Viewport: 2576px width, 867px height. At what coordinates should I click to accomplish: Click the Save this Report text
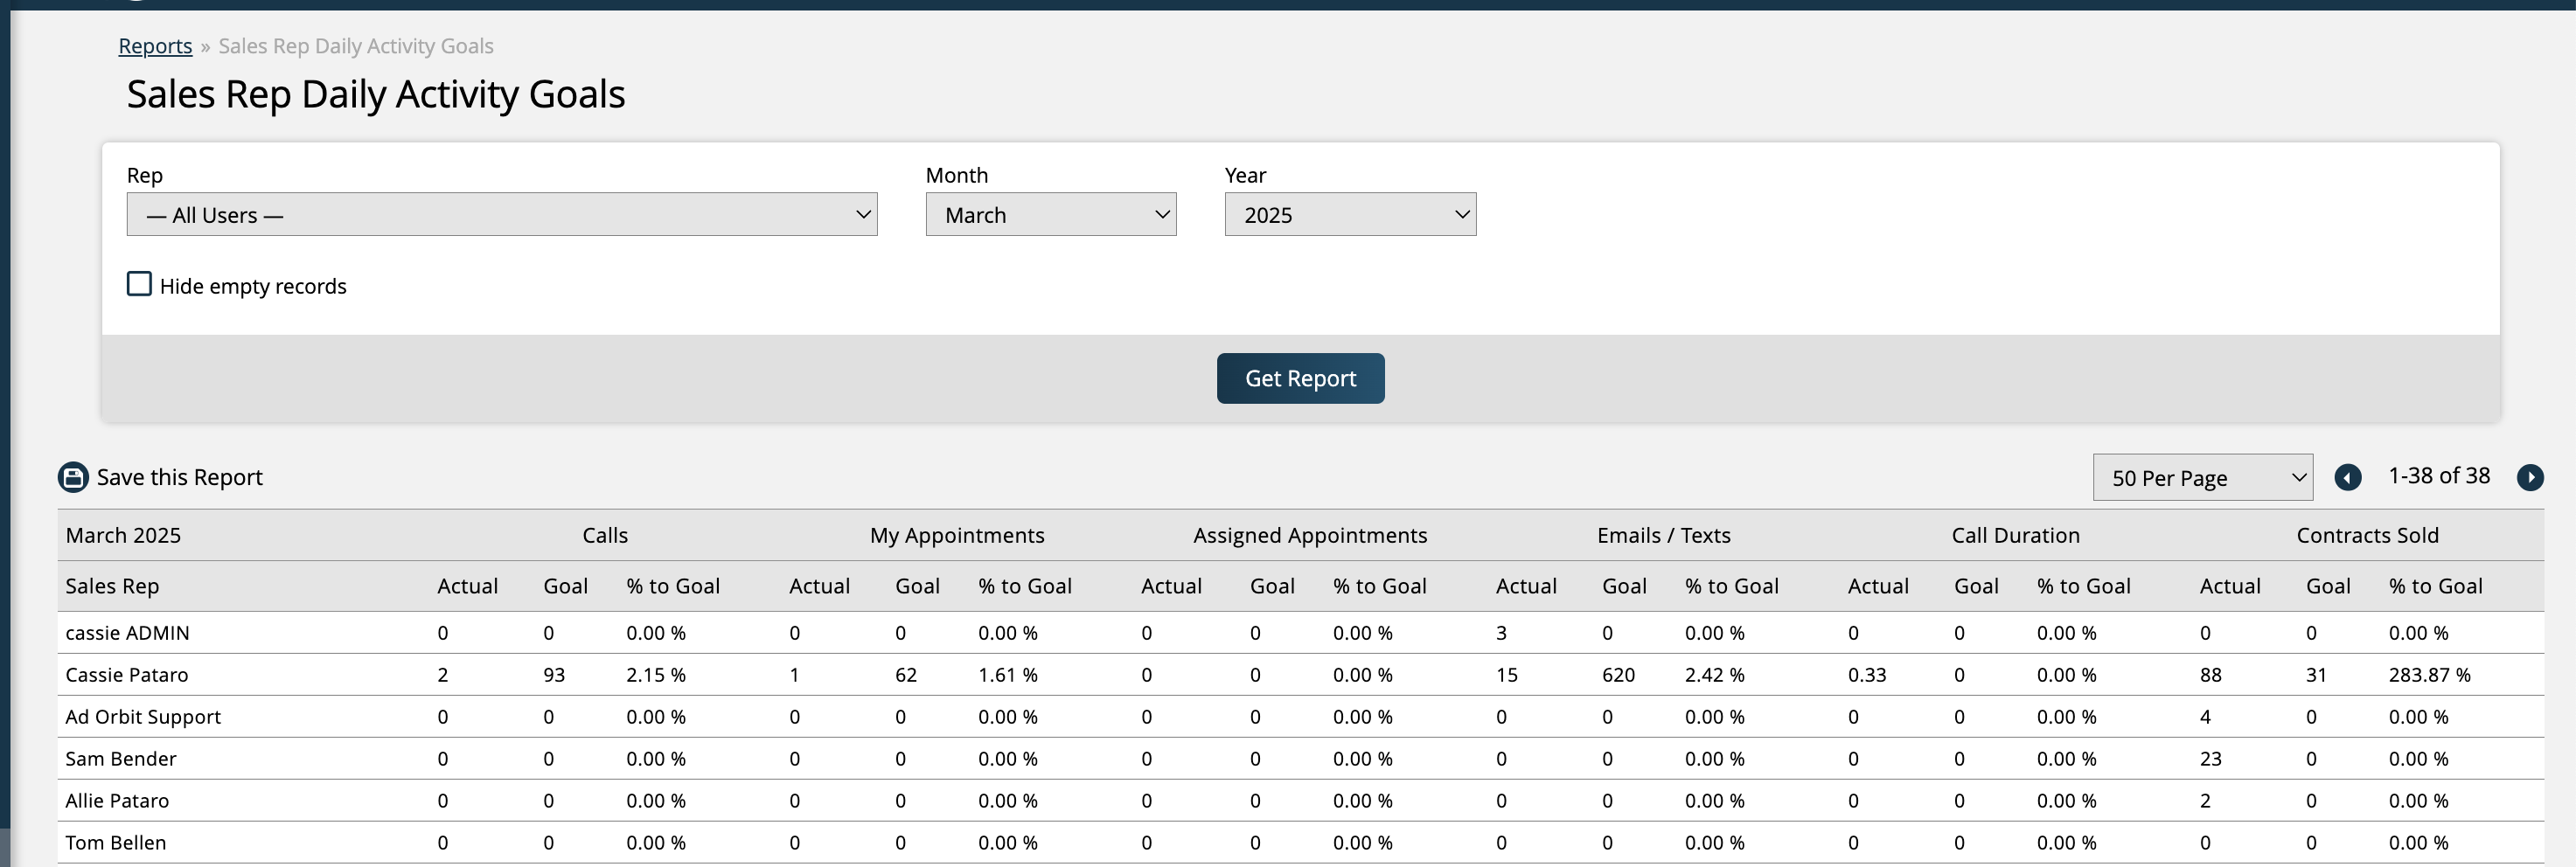point(179,477)
